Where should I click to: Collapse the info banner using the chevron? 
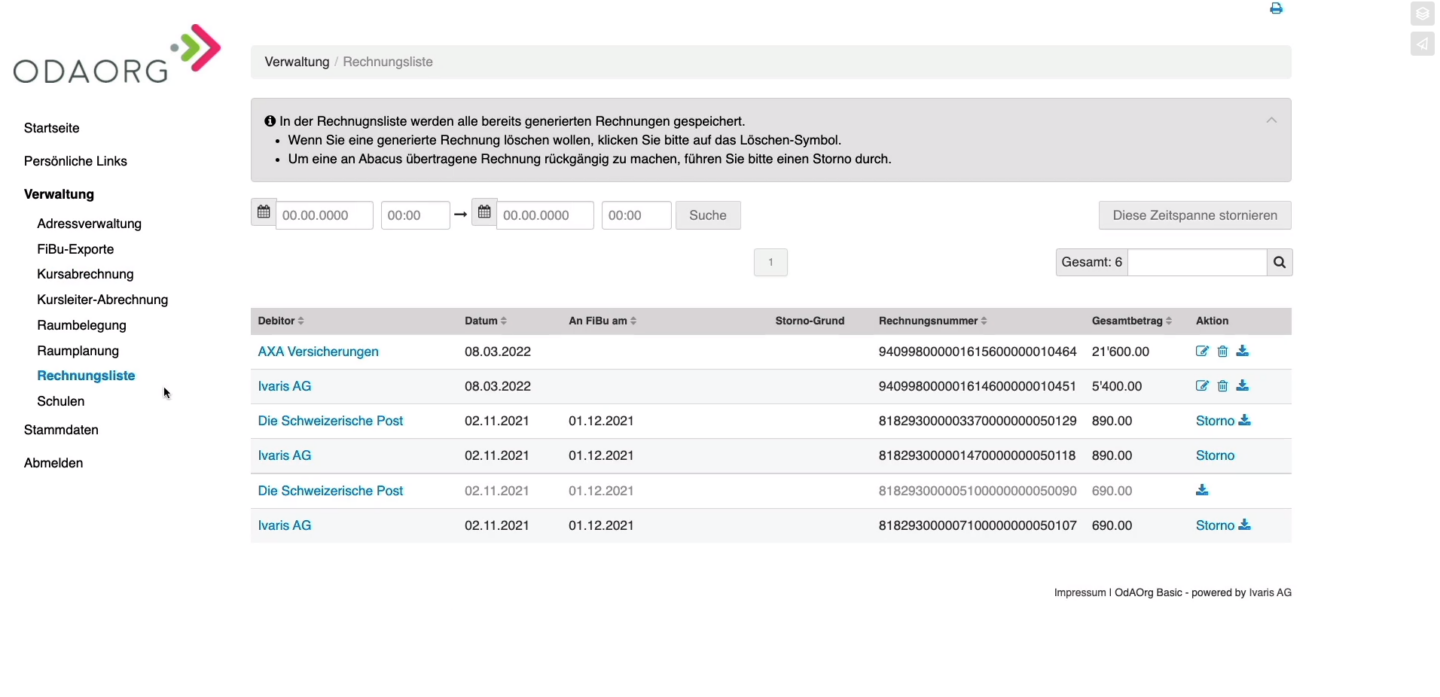(x=1271, y=119)
